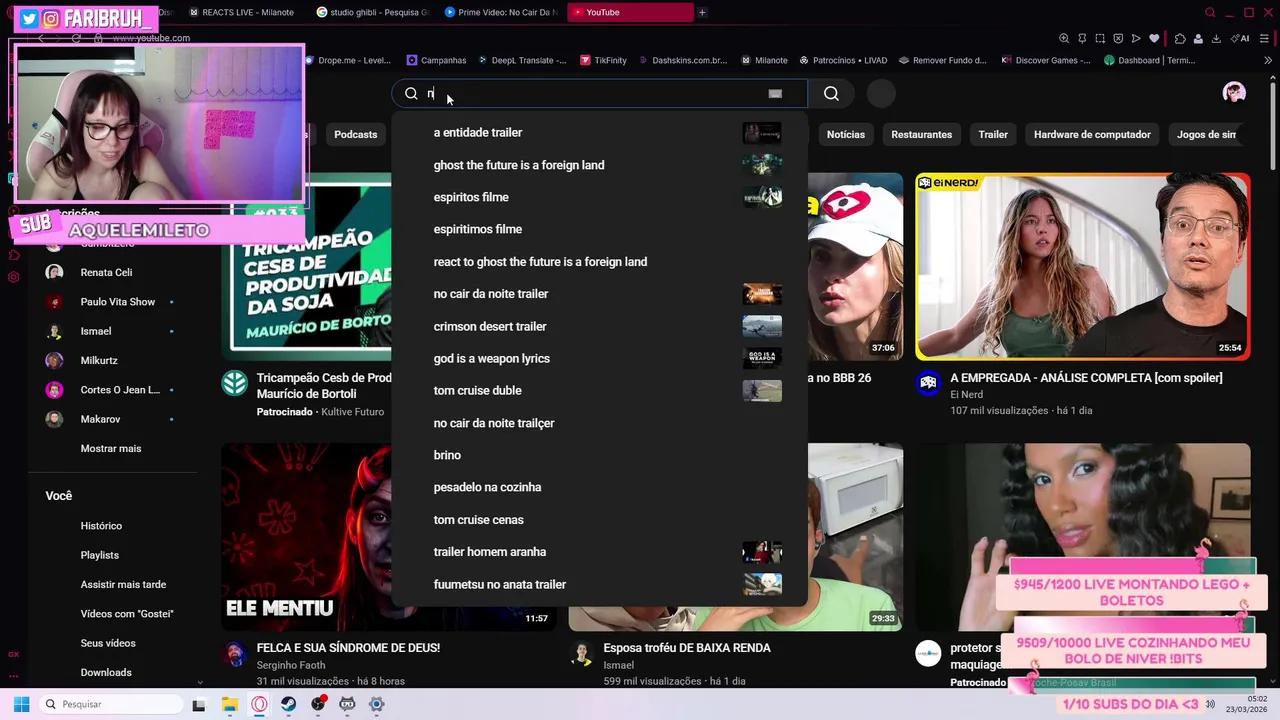The width and height of the screenshot is (1280, 720).
Task: Open Campanhas bookmark
Action: click(x=437, y=60)
